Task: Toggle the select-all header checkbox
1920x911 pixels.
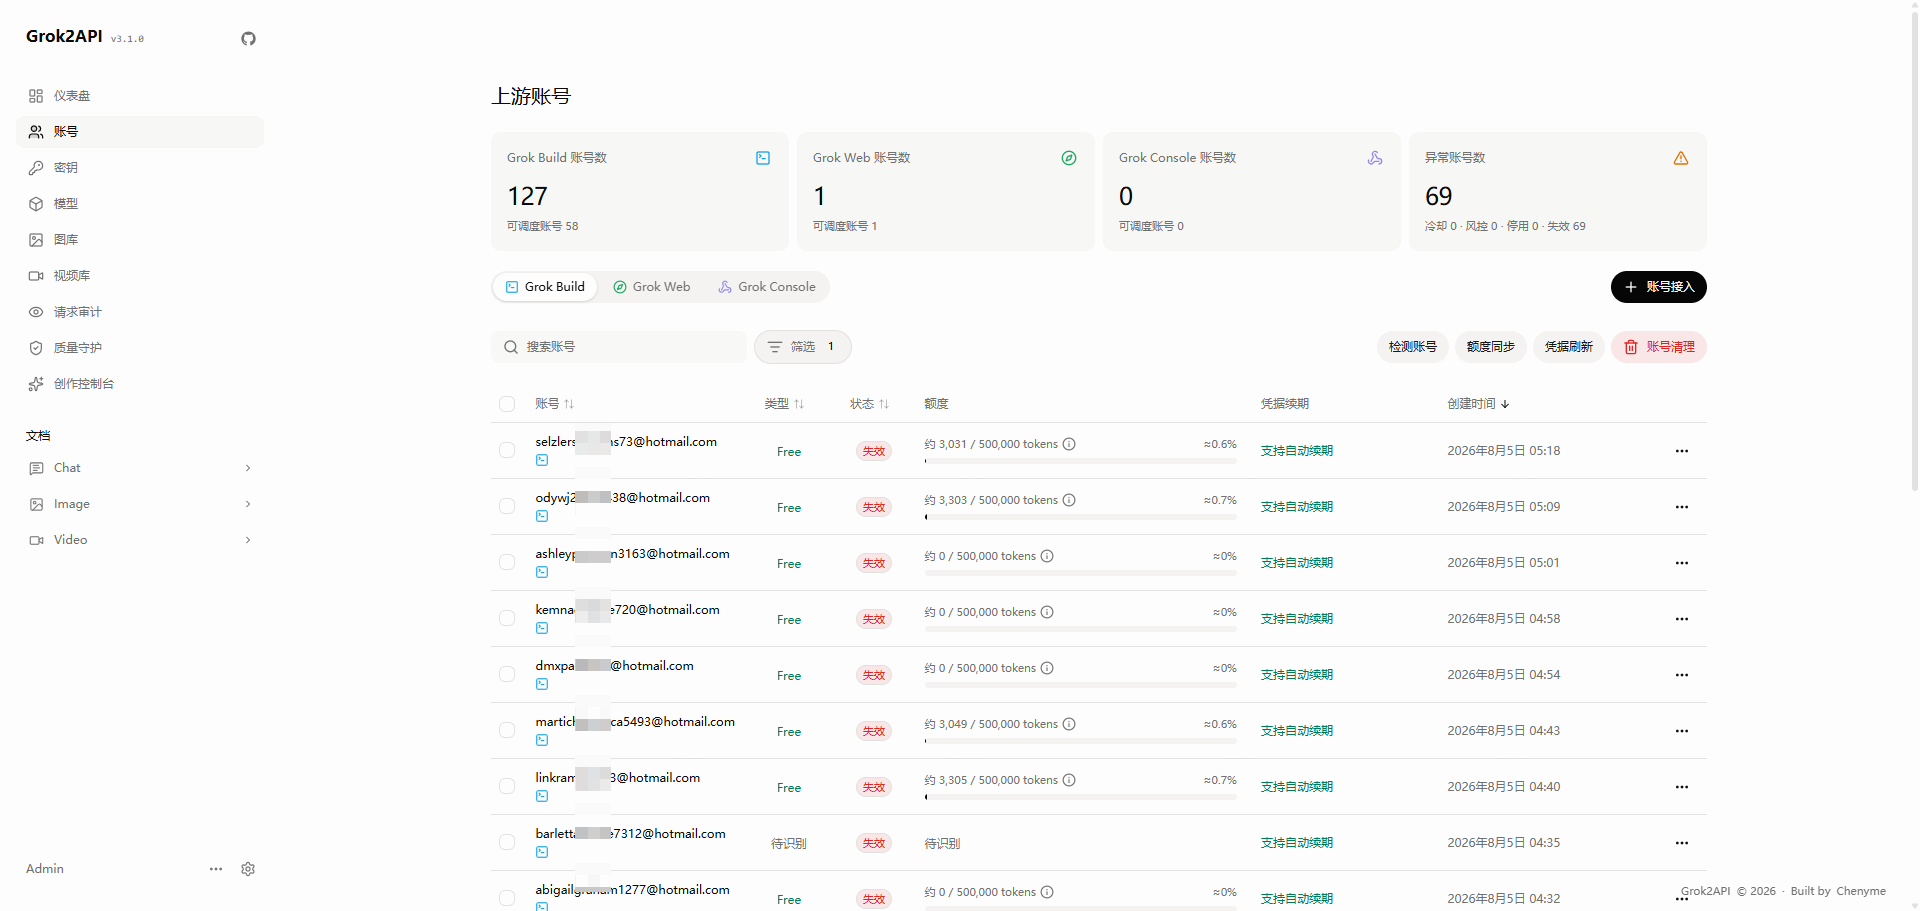Action: [507, 404]
